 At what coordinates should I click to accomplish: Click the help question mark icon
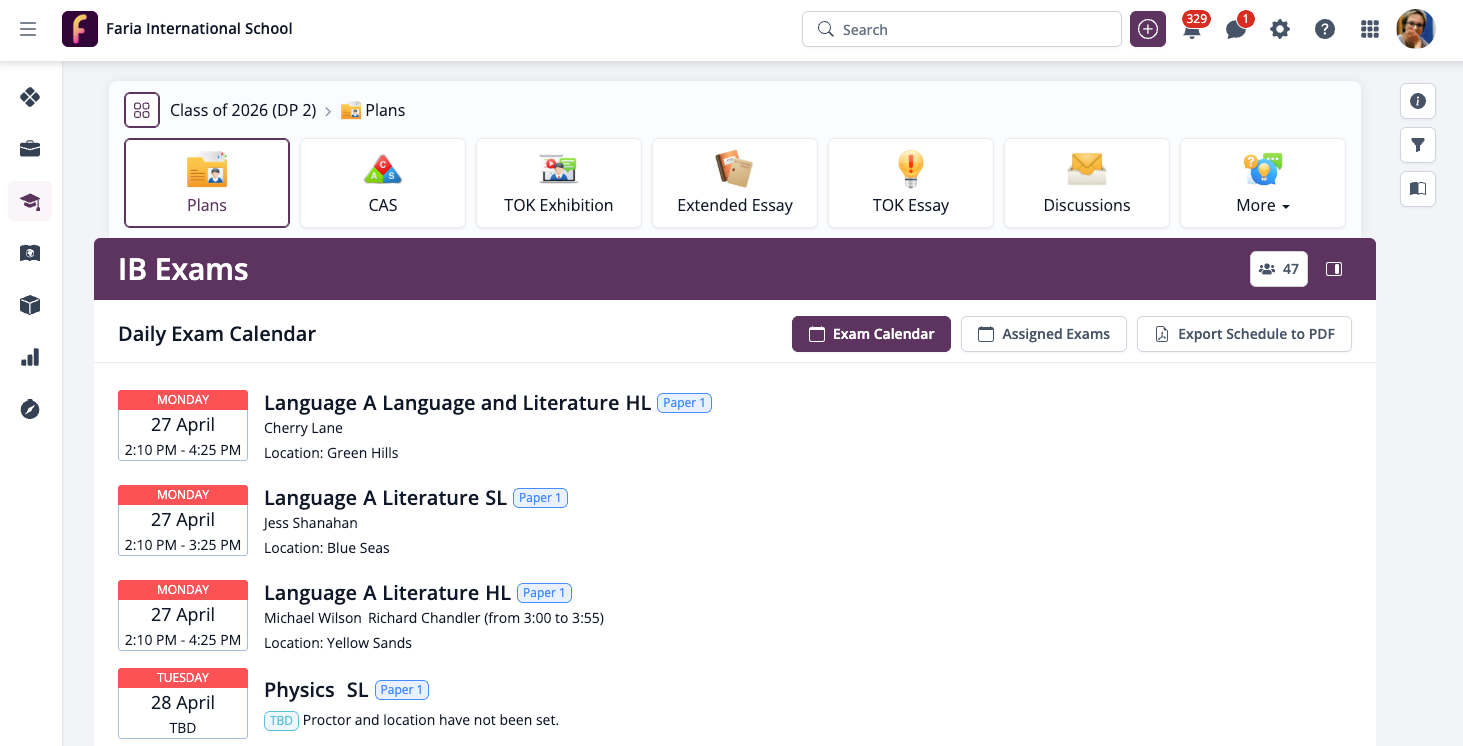click(x=1325, y=30)
